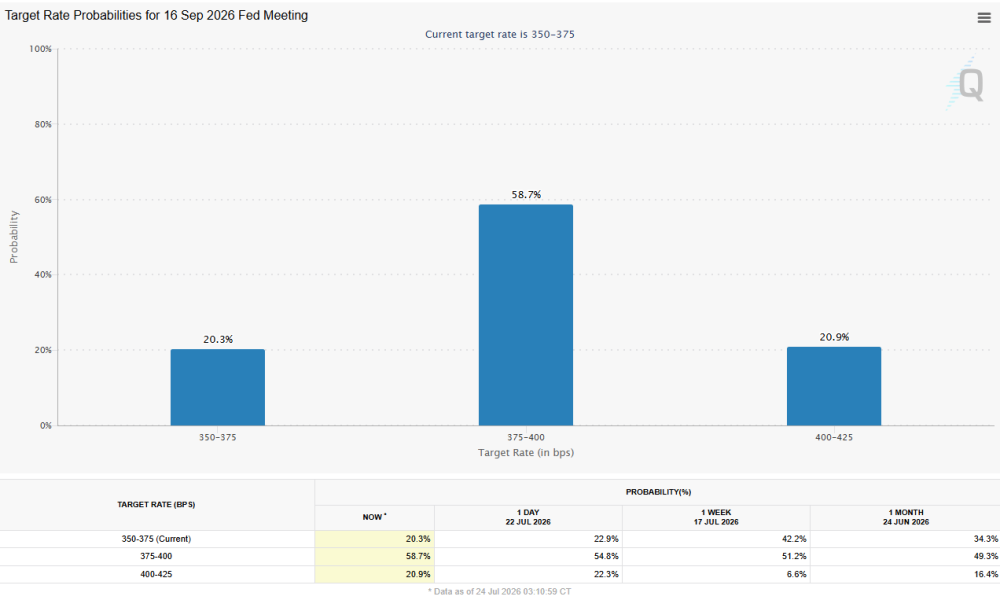
Task: Click the 1 MONTH 24 JUN 2026 header
Action: point(906,517)
